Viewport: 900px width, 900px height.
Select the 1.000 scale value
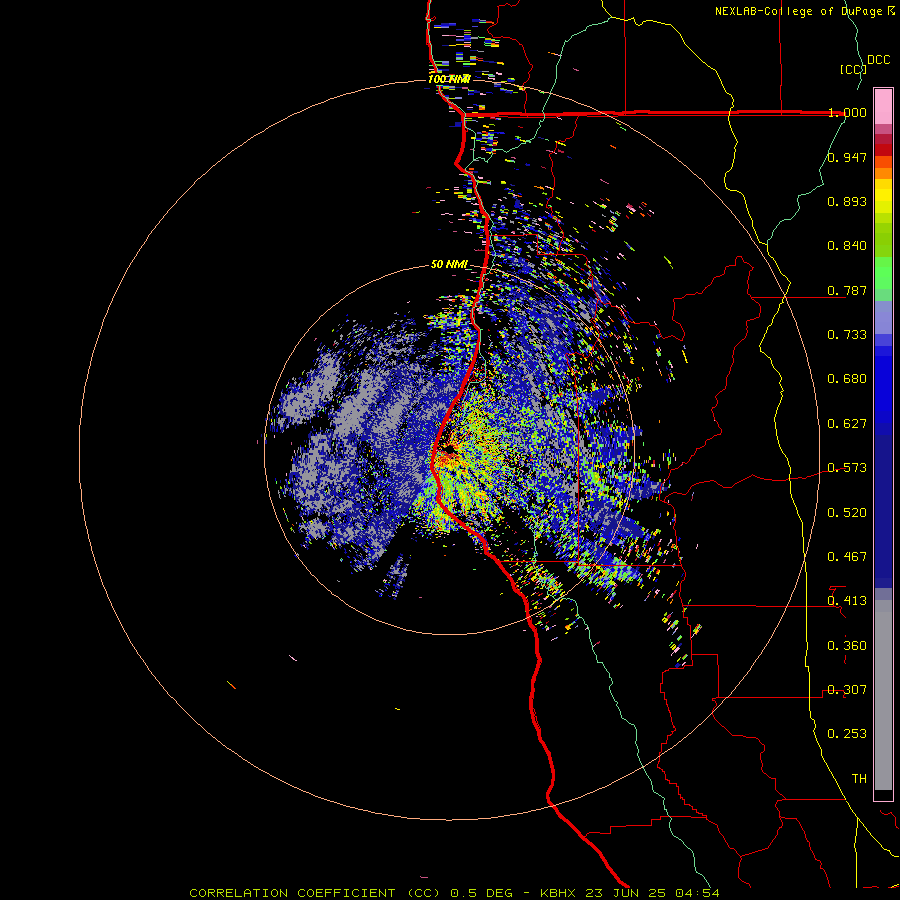click(x=847, y=112)
